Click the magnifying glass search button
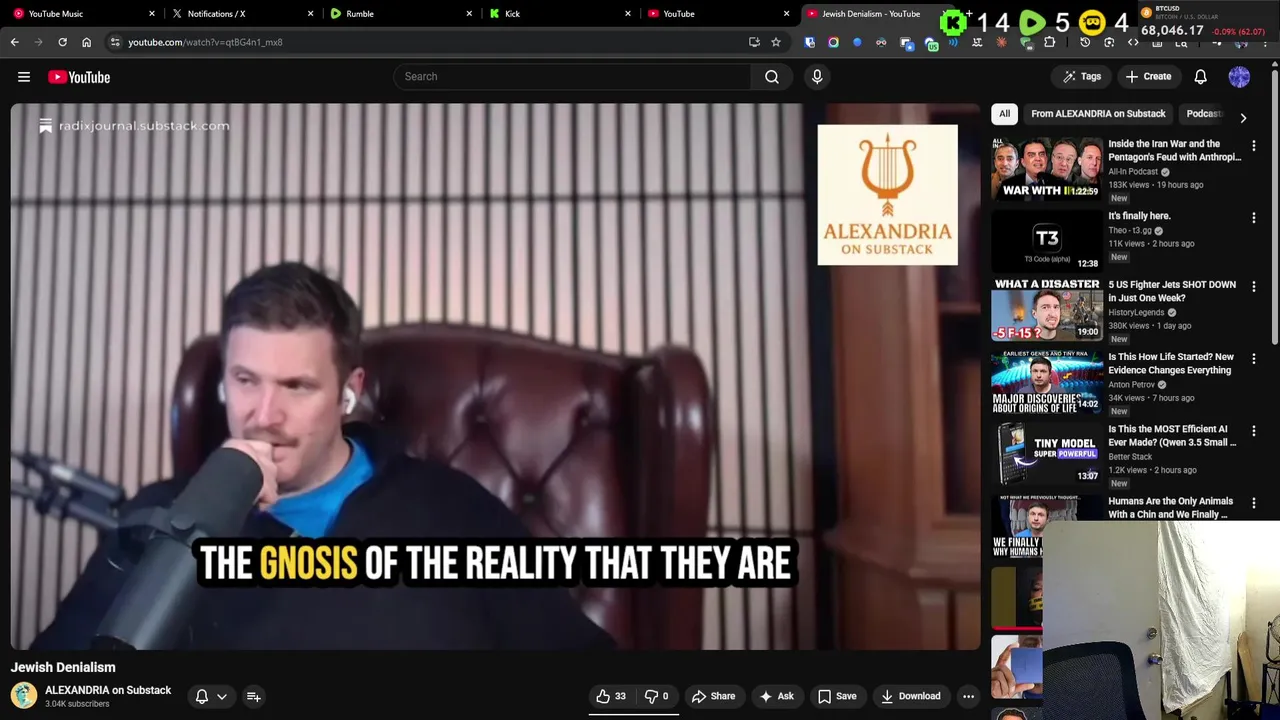 pyautogui.click(x=772, y=76)
